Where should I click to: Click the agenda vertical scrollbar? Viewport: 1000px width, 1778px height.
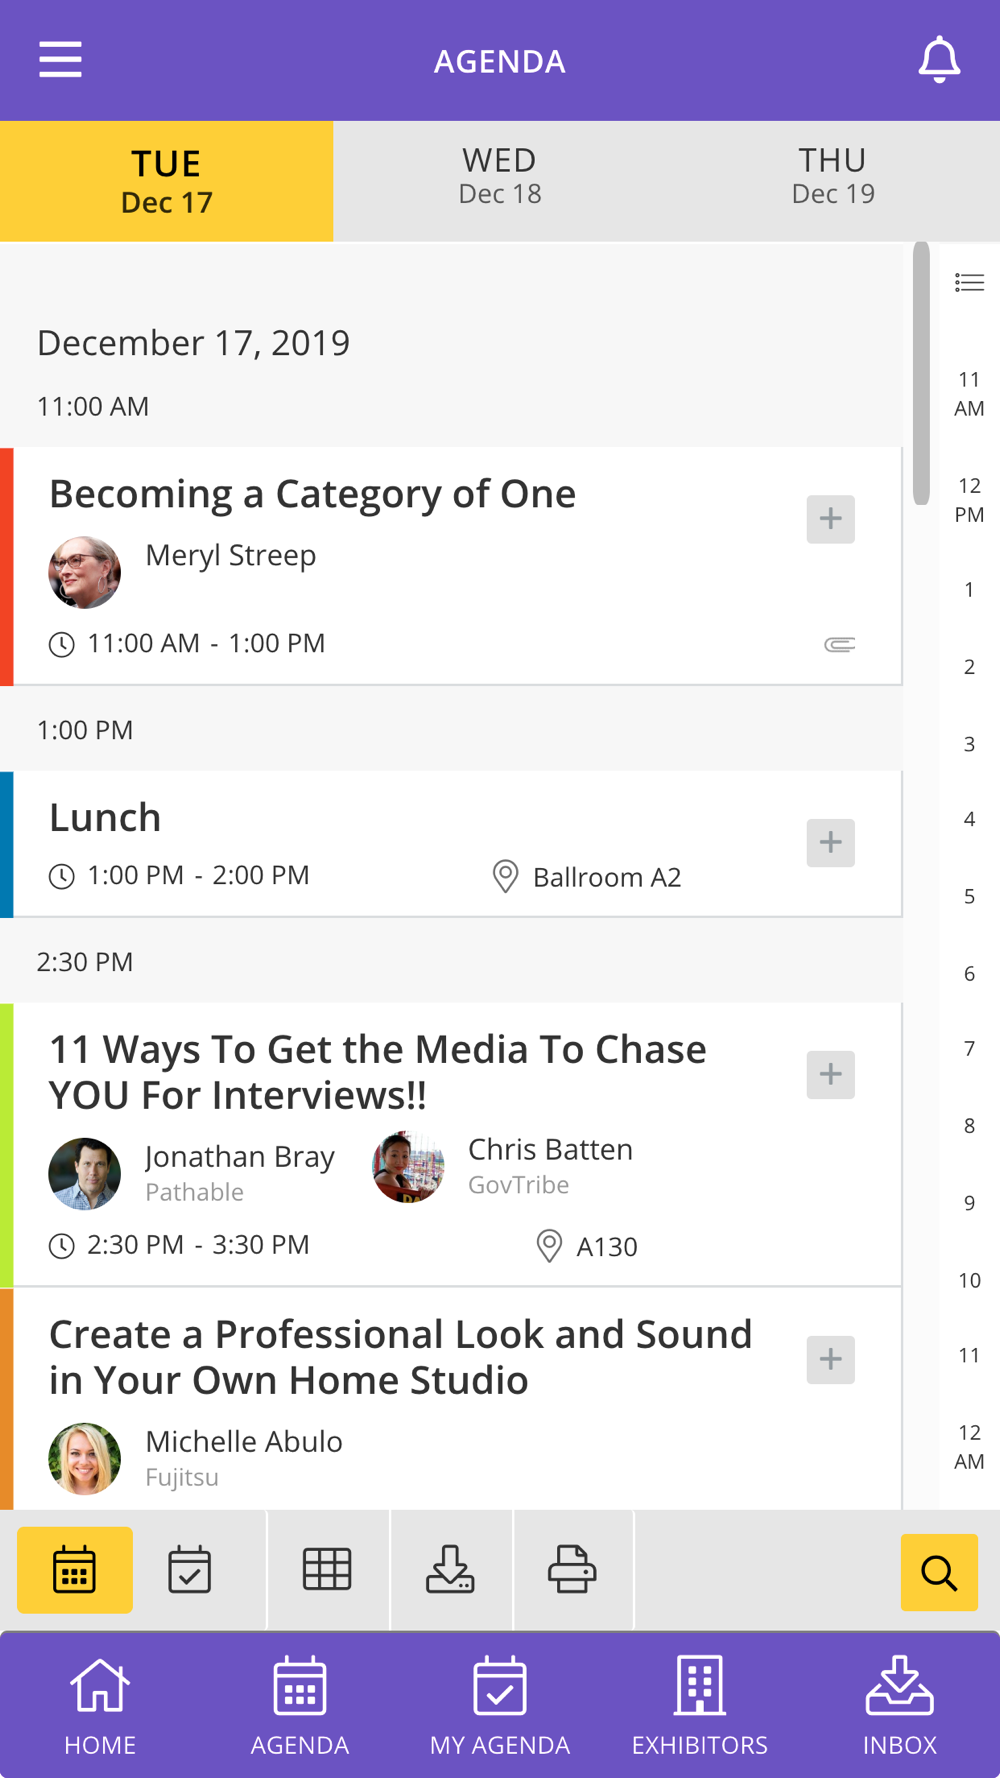click(x=921, y=373)
